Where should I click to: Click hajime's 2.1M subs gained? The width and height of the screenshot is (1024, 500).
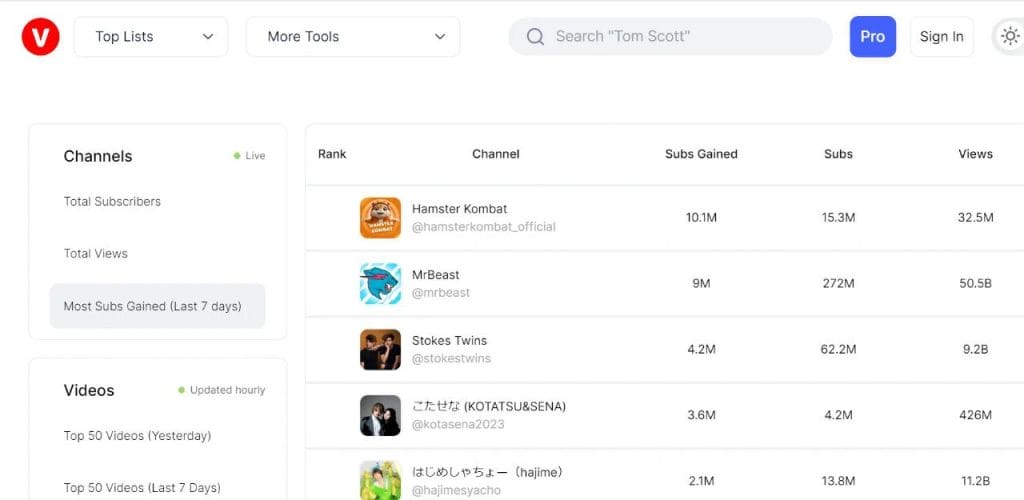(701, 482)
